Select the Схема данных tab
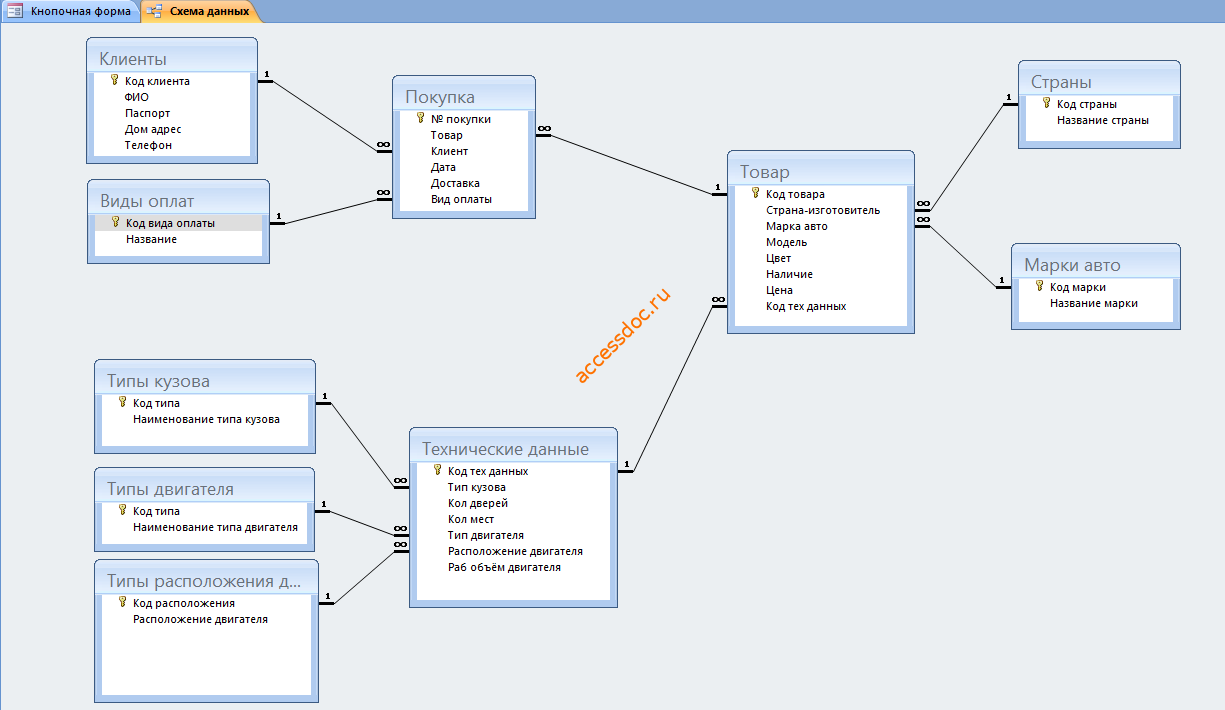Viewport: 1225px width, 710px height. [x=199, y=12]
